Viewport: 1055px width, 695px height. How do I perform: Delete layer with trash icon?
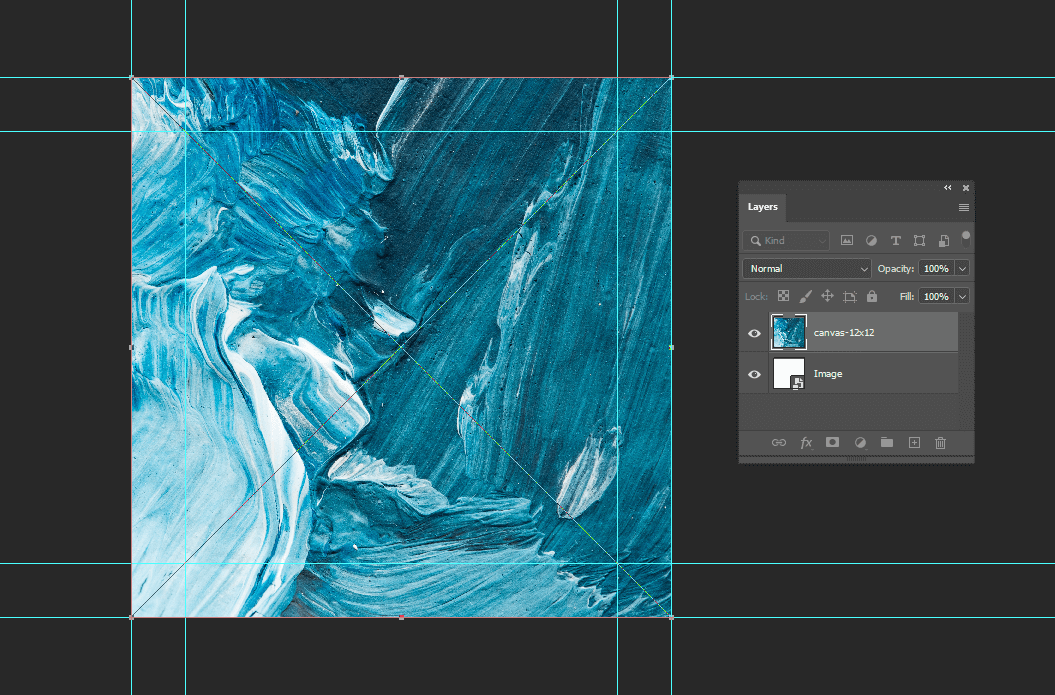pos(941,442)
